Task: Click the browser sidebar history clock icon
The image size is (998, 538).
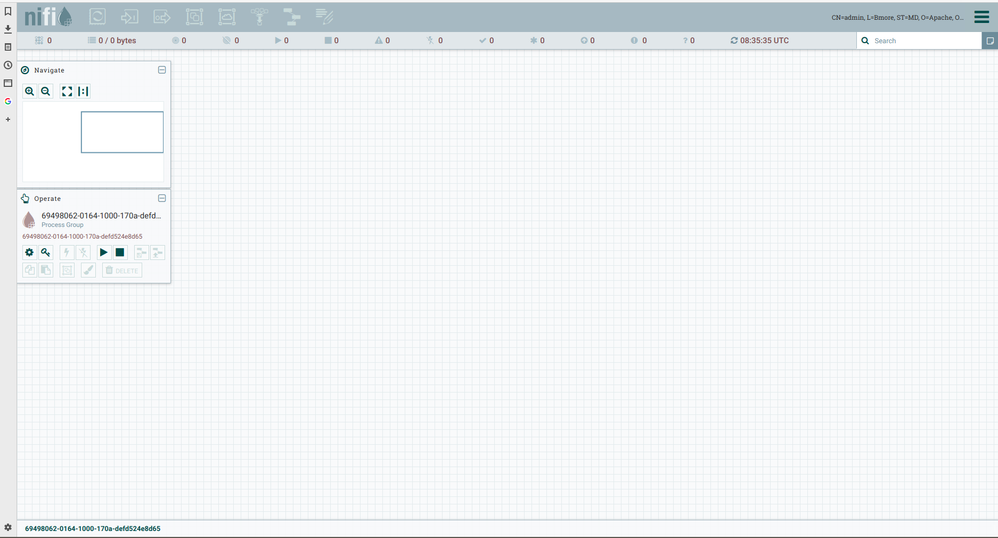Action: pos(8,65)
